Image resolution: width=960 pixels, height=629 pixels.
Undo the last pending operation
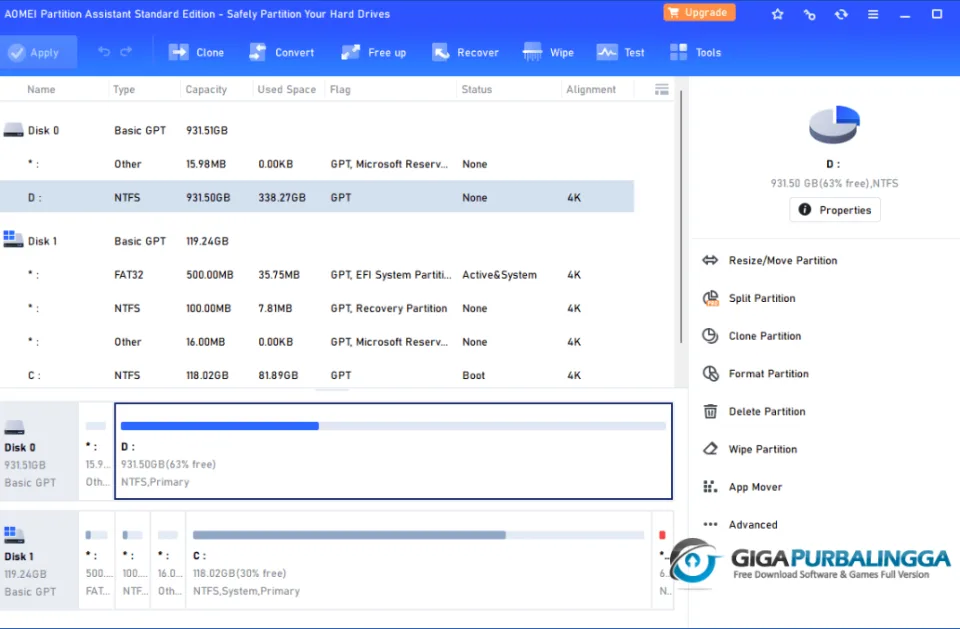tap(104, 51)
